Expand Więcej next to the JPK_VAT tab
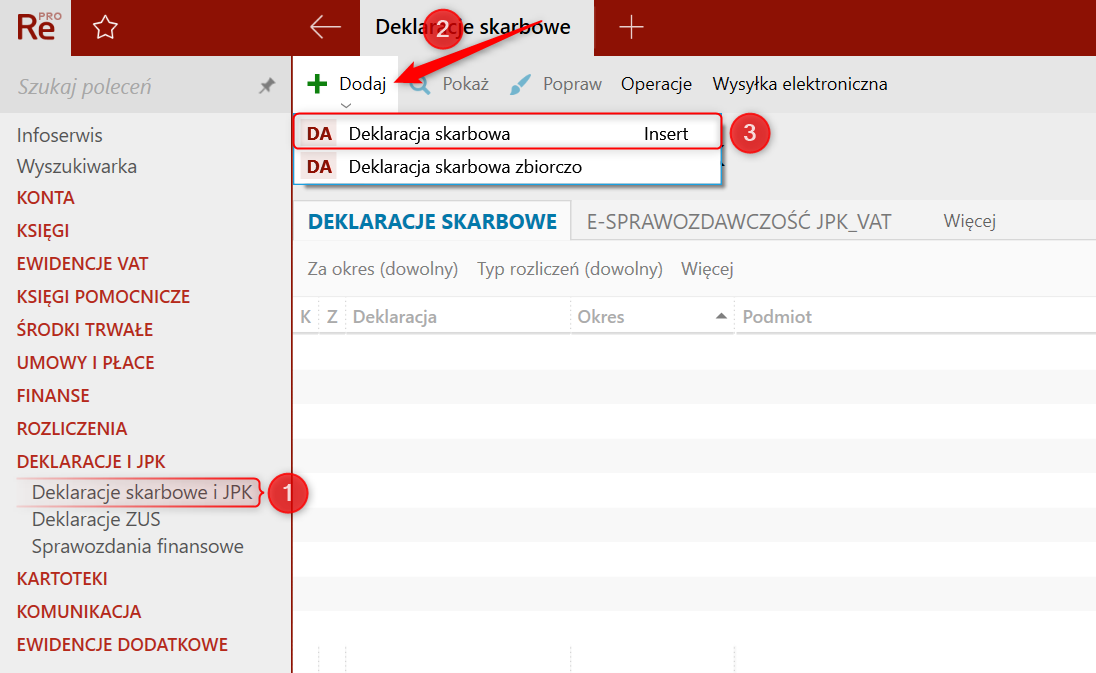This screenshot has width=1096, height=673. (x=969, y=221)
